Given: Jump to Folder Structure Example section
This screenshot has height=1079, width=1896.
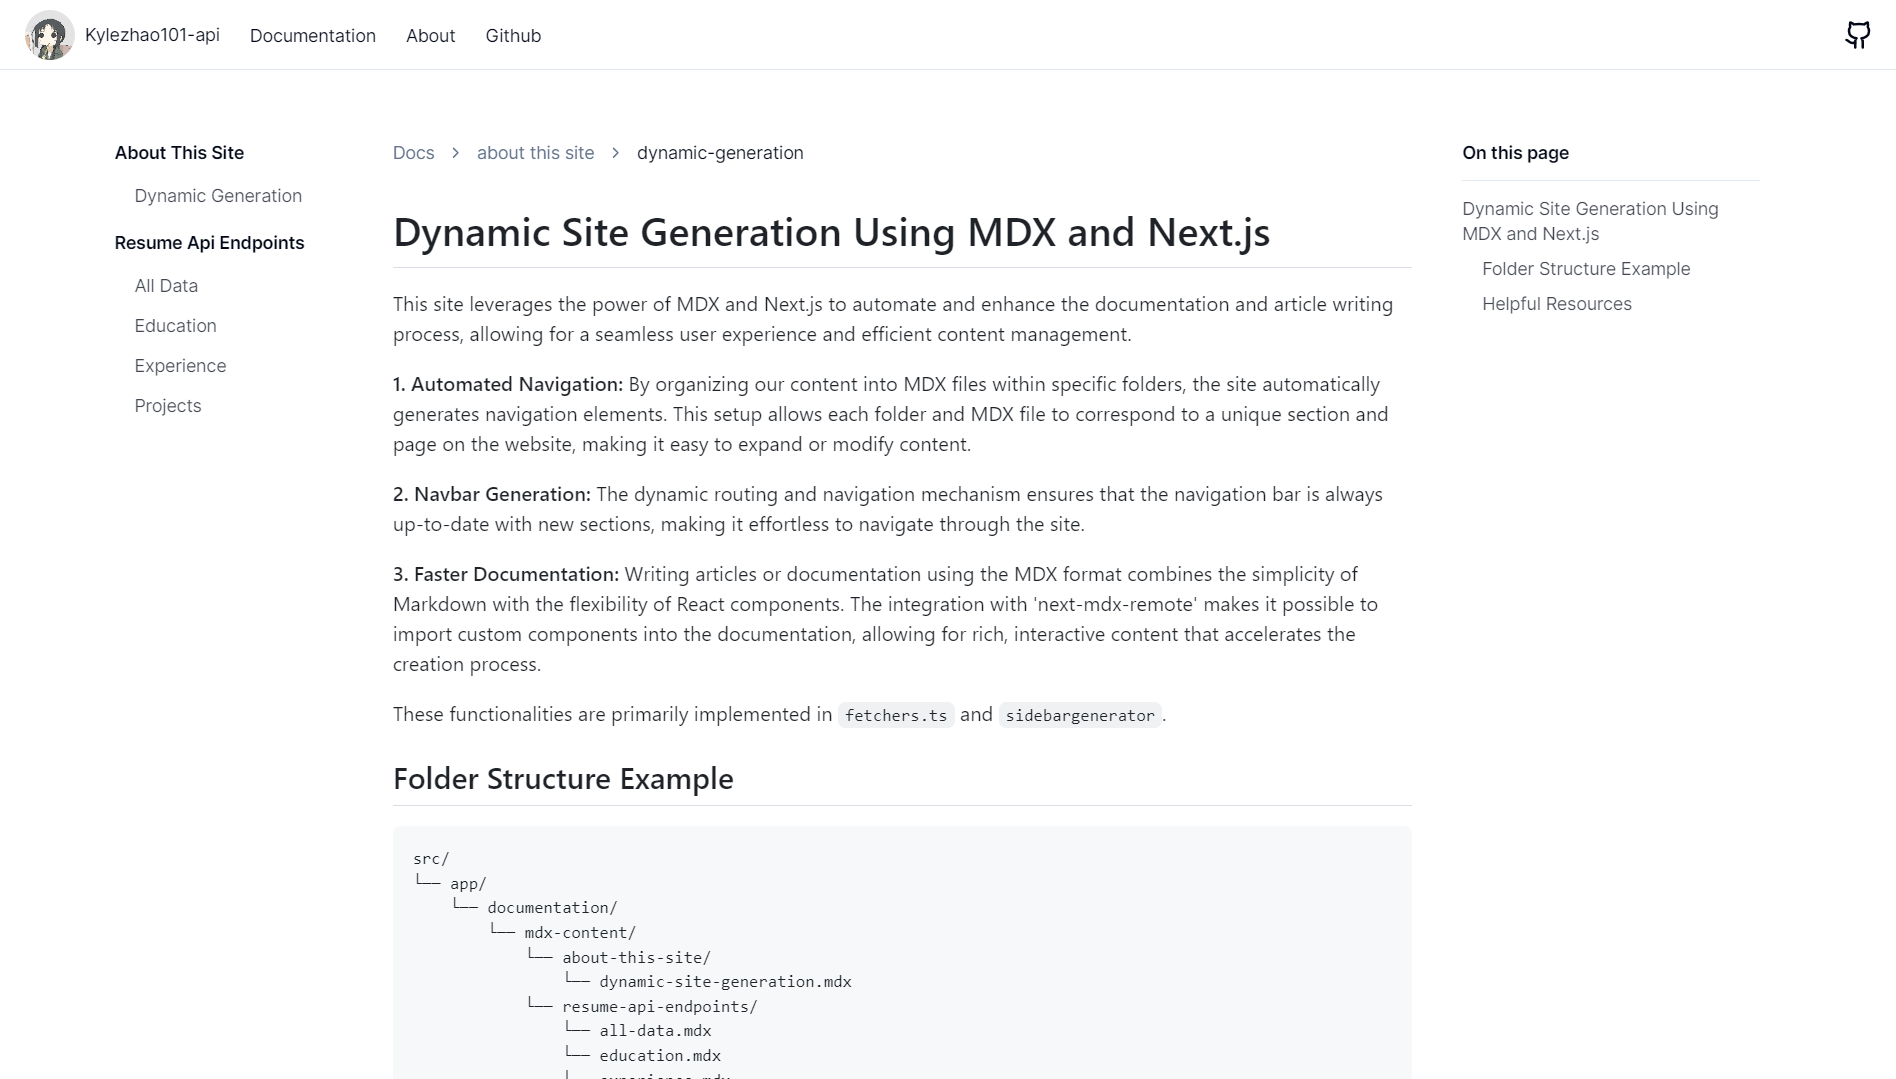Looking at the screenshot, I should click(x=1586, y=269).
